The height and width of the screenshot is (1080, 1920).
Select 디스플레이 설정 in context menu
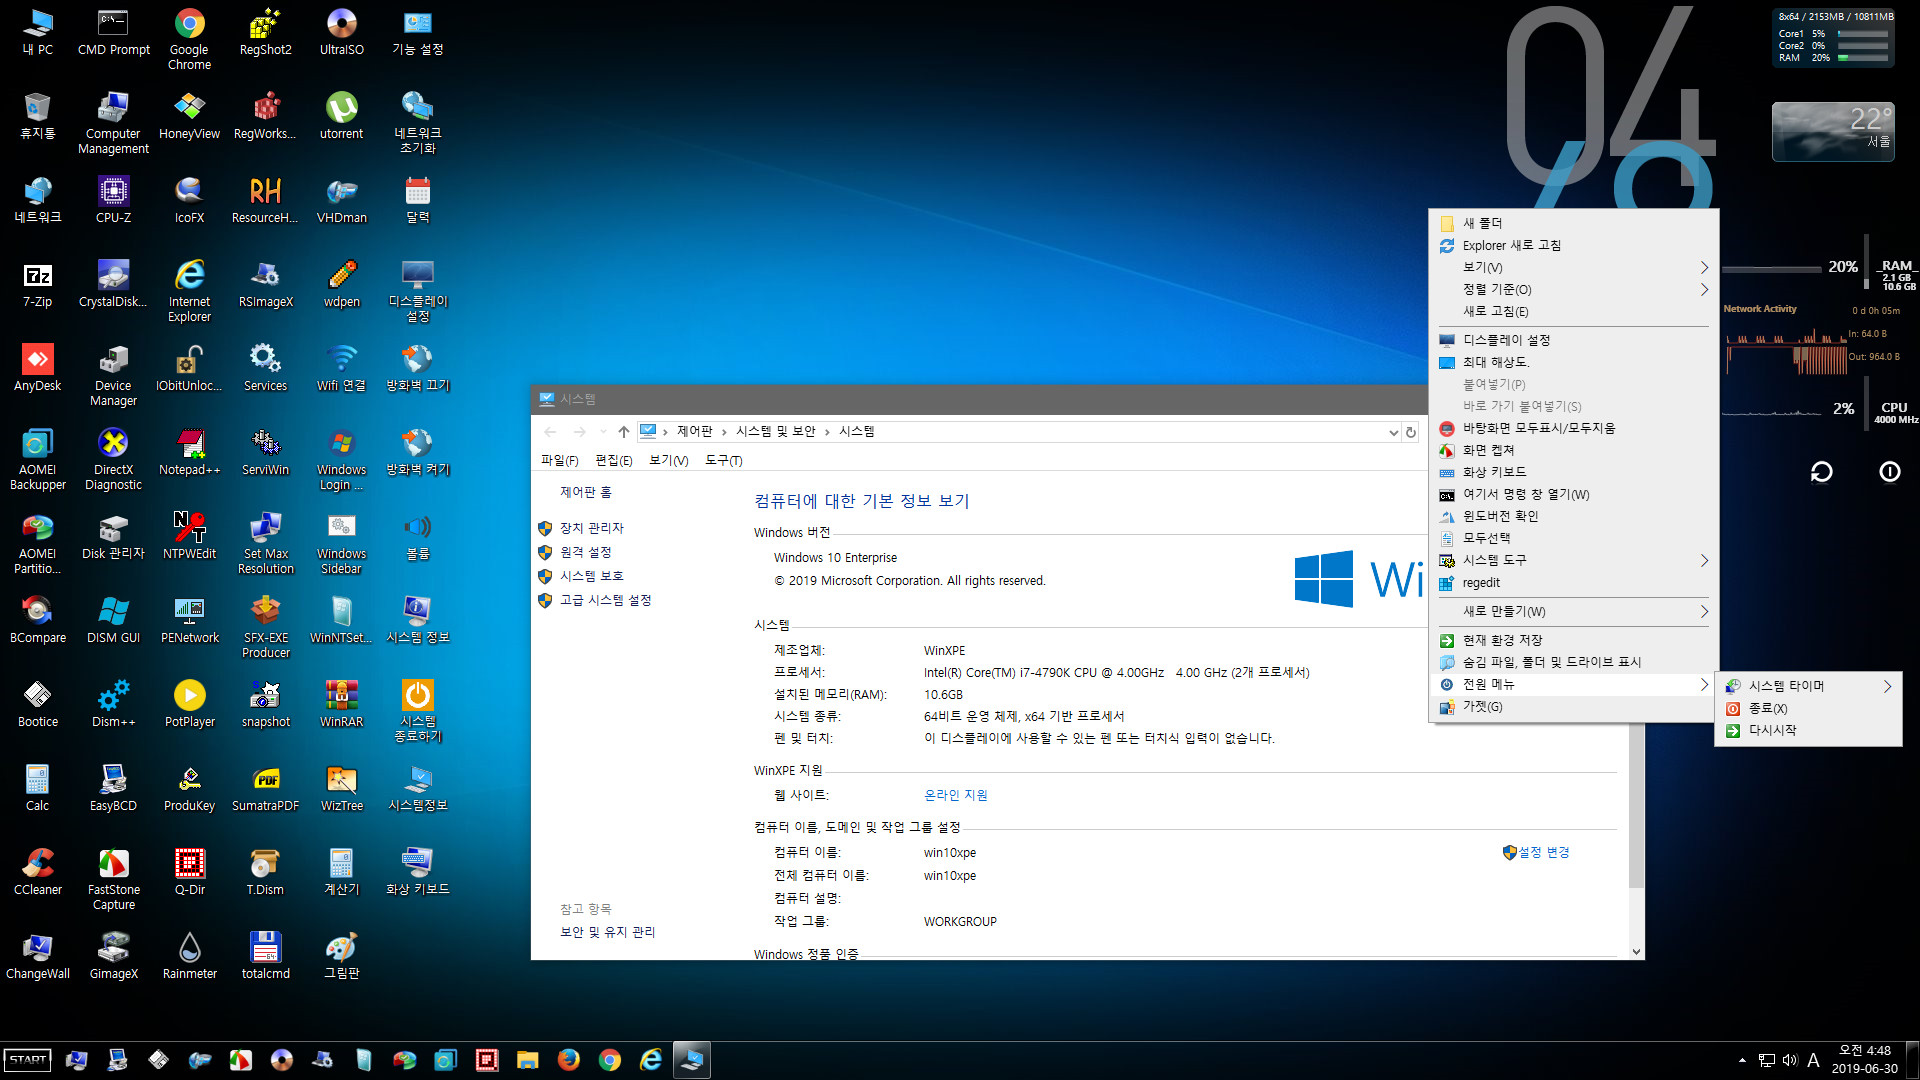click(x=1573, y=340)
